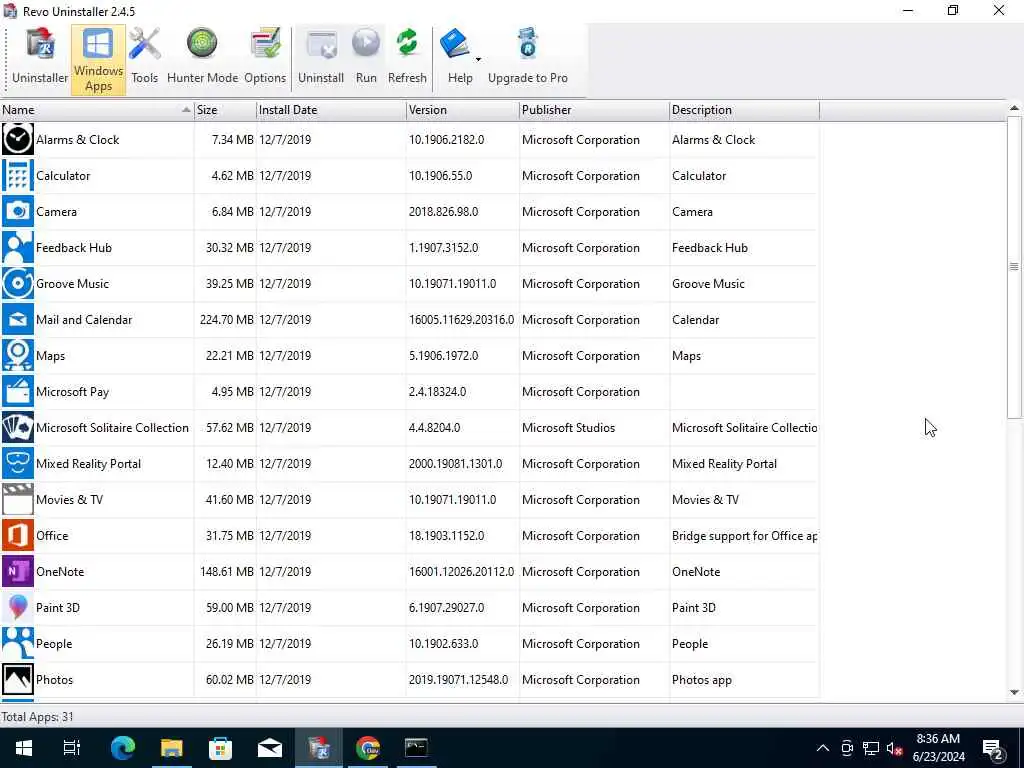Screen dimensions: 1024x768
Task: Activate Hunter Mode
Action: tap(202, 57)
